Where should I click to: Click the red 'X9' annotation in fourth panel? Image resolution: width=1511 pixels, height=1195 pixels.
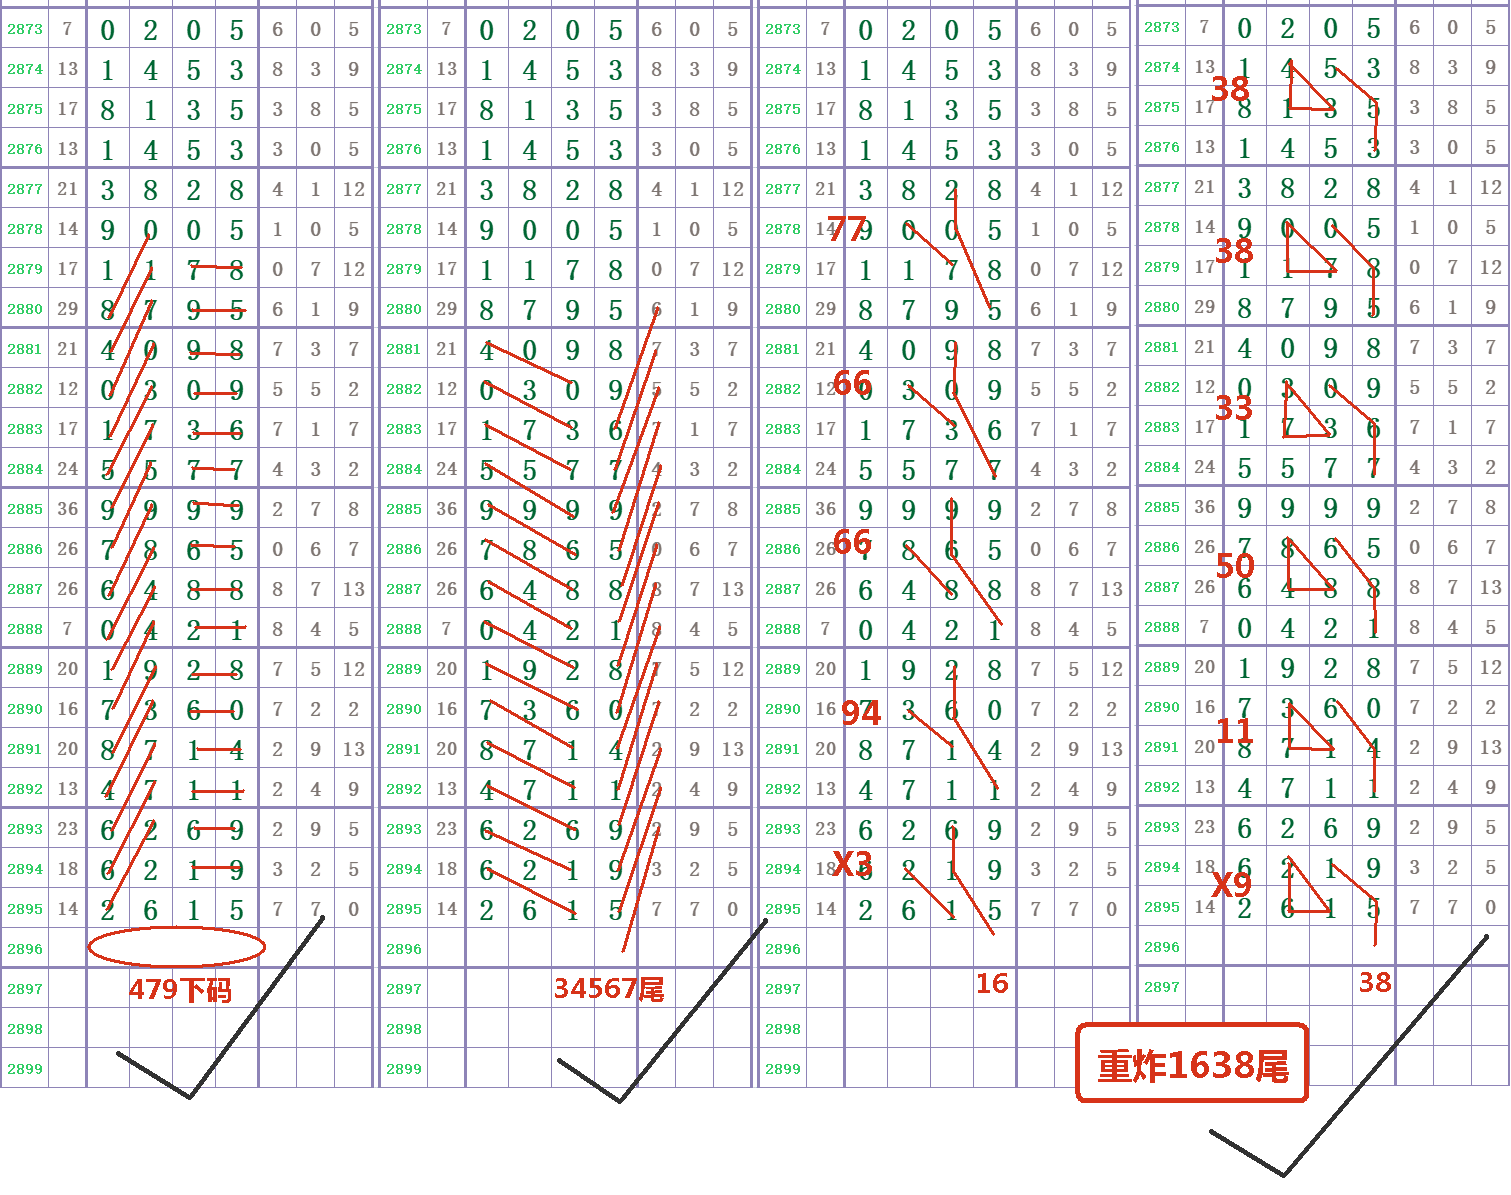1231,884
